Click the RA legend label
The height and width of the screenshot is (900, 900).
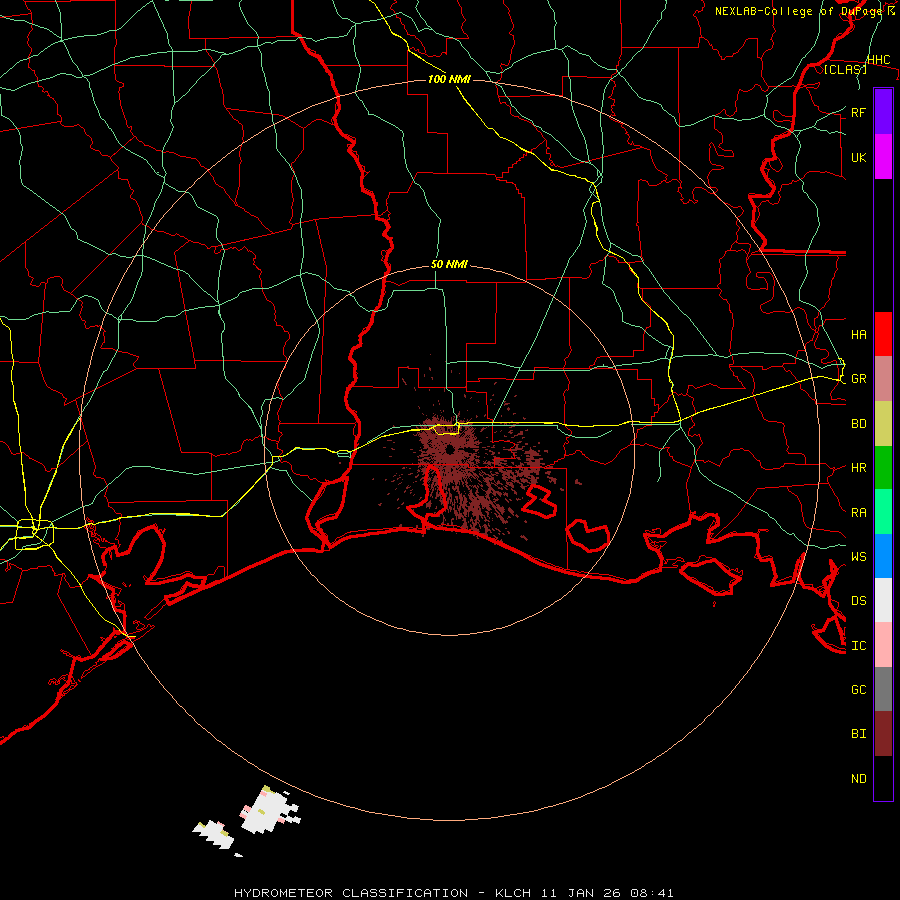[858, 513]
